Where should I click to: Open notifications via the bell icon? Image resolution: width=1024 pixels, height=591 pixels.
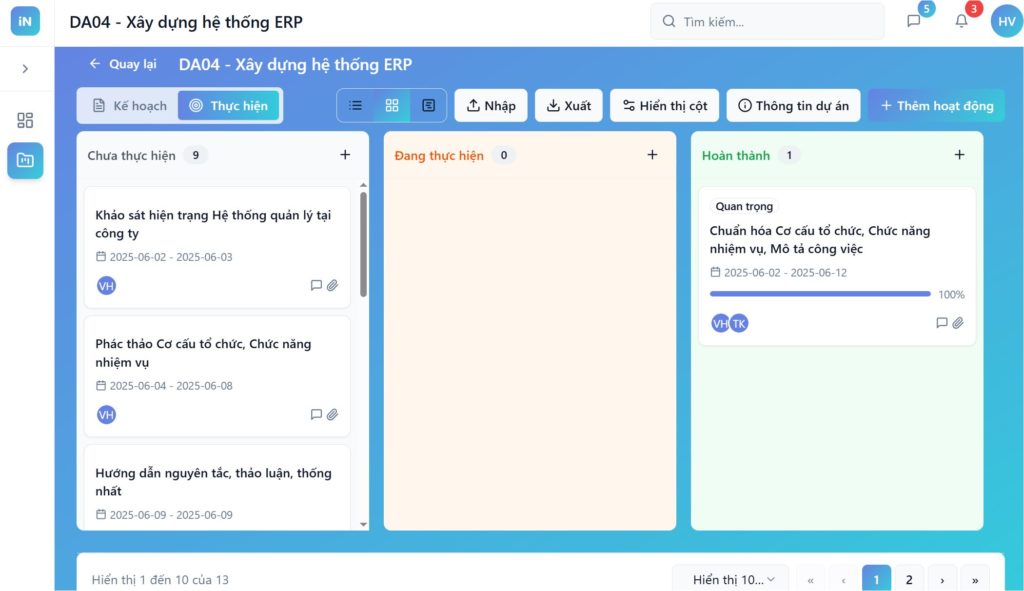961,21
